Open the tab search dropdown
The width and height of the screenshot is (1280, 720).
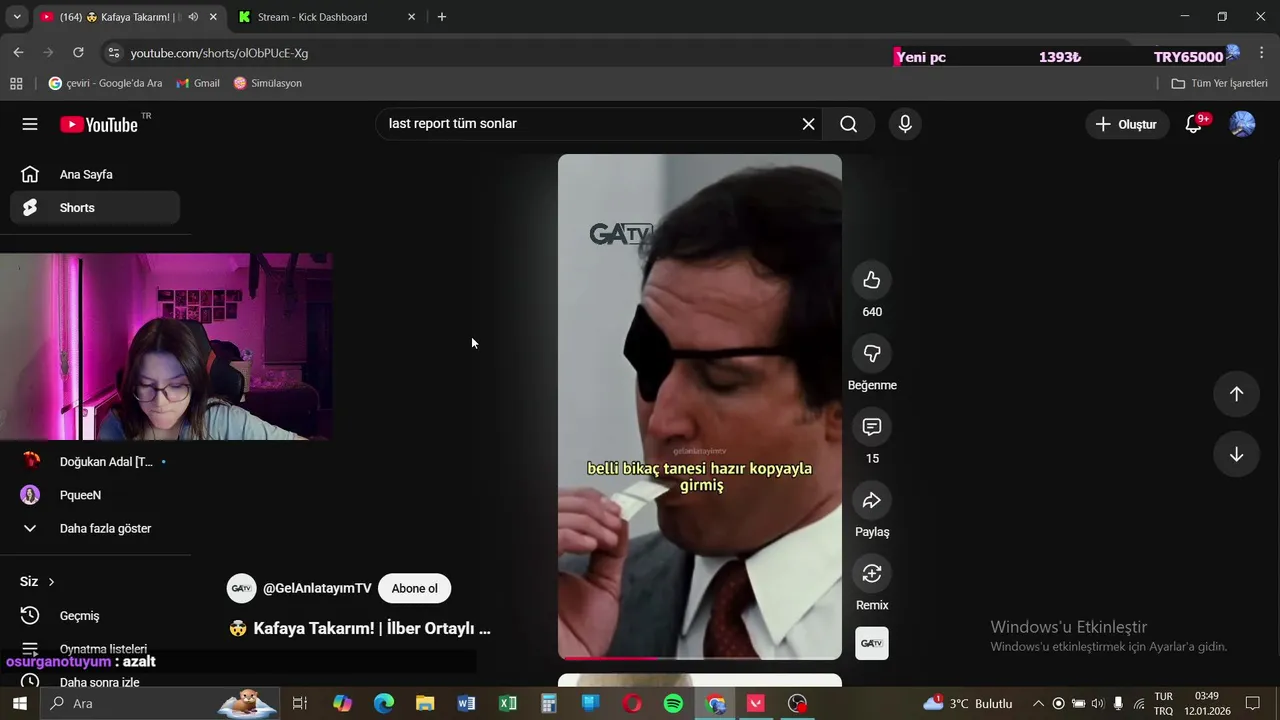(16, 17)
